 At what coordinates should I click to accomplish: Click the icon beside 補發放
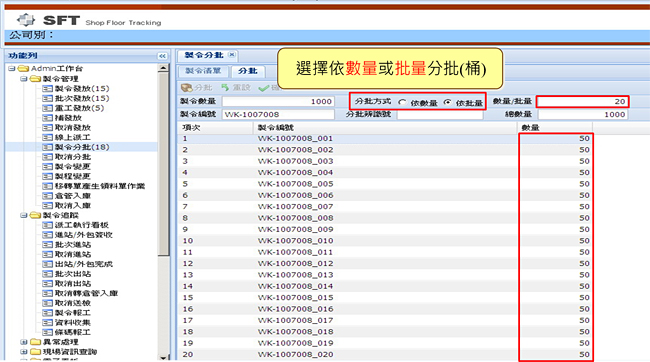click(x=48, y=118)
